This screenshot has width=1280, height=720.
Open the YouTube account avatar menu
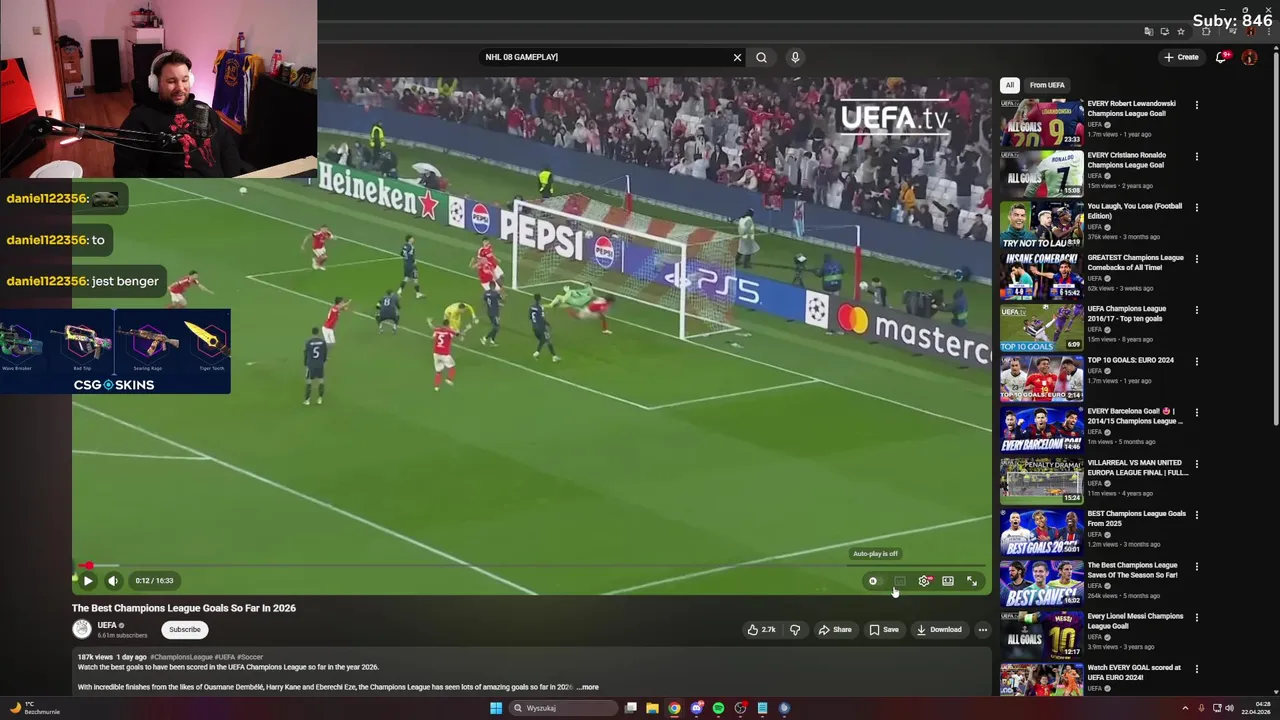(1249, 57)
